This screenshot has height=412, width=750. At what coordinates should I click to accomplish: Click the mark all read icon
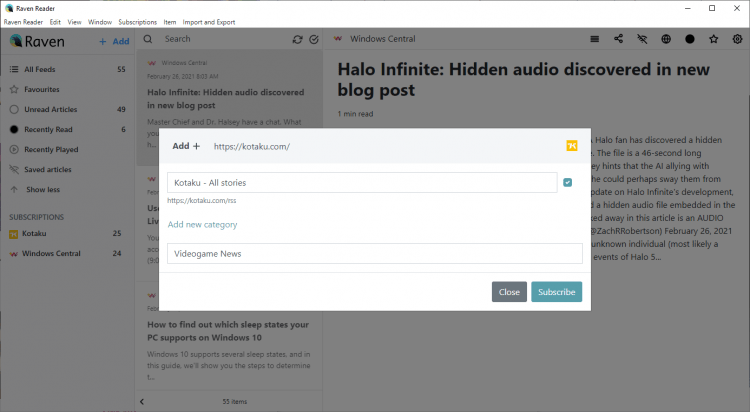click(x=314, y=39)
